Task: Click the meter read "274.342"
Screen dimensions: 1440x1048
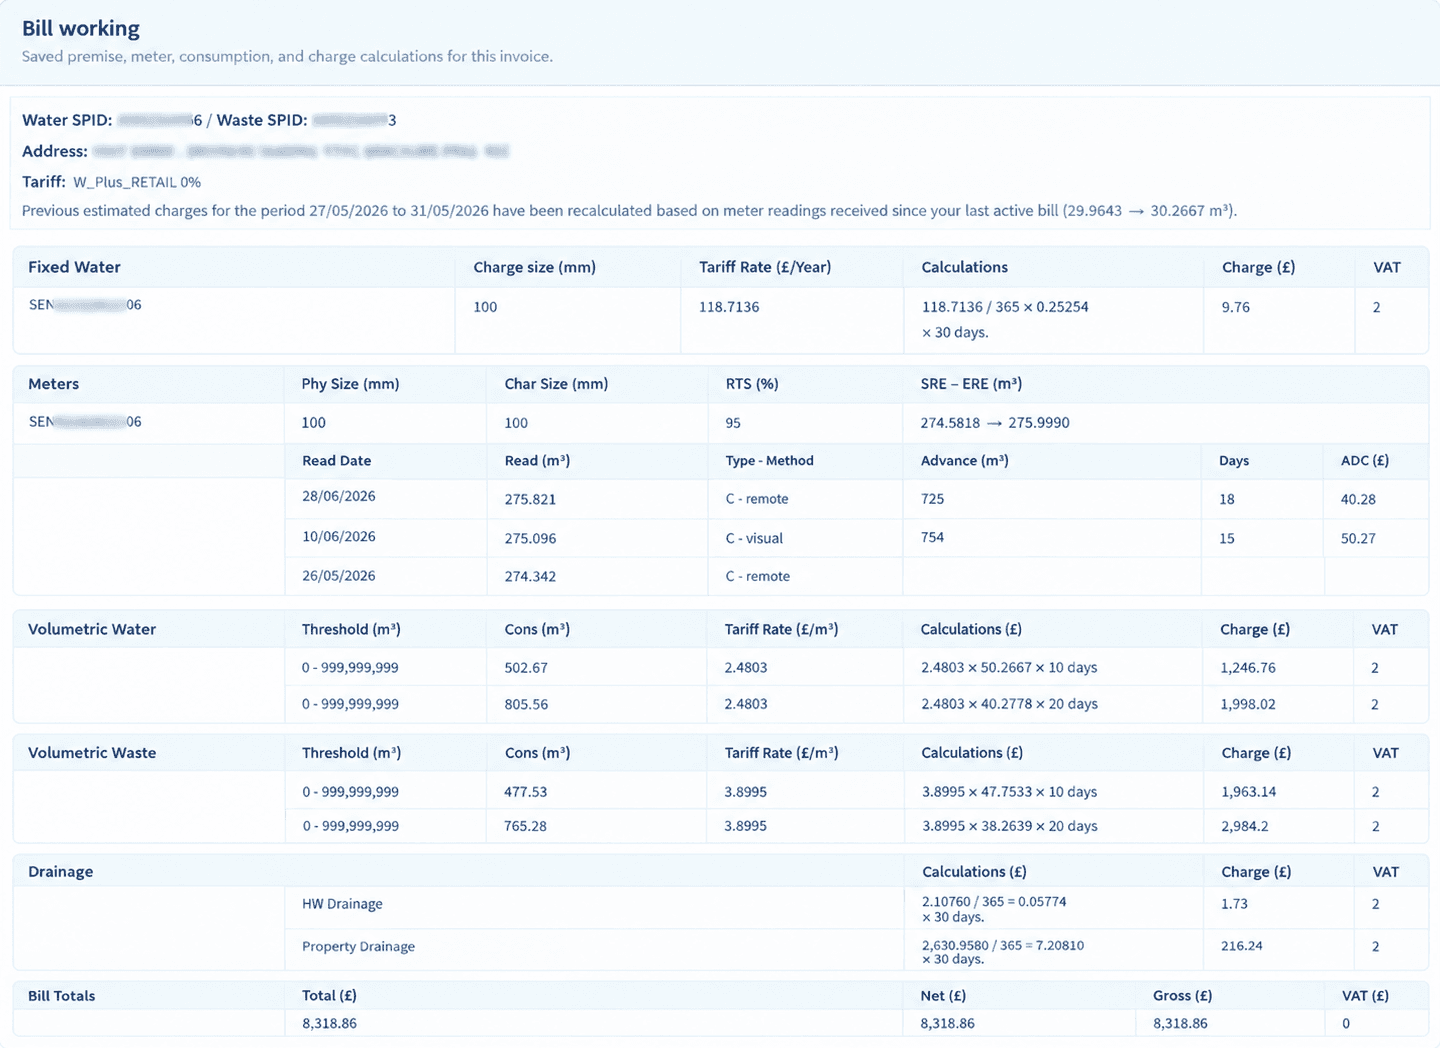Action: coord(530,577)
